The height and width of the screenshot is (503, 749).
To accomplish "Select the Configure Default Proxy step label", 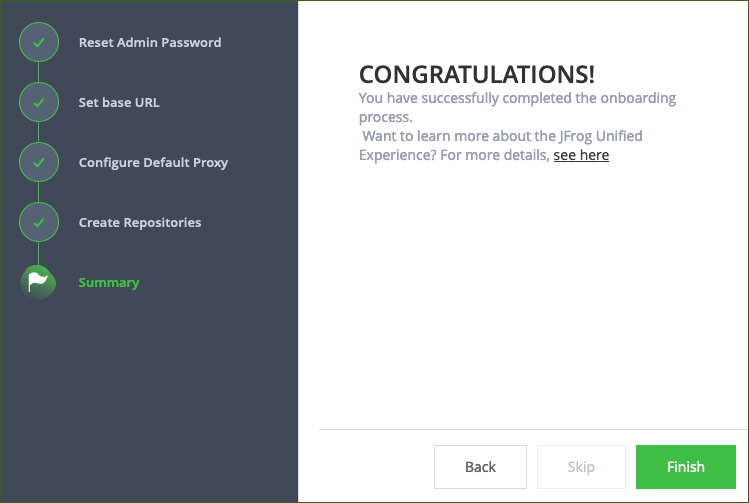I will point(153,163).
